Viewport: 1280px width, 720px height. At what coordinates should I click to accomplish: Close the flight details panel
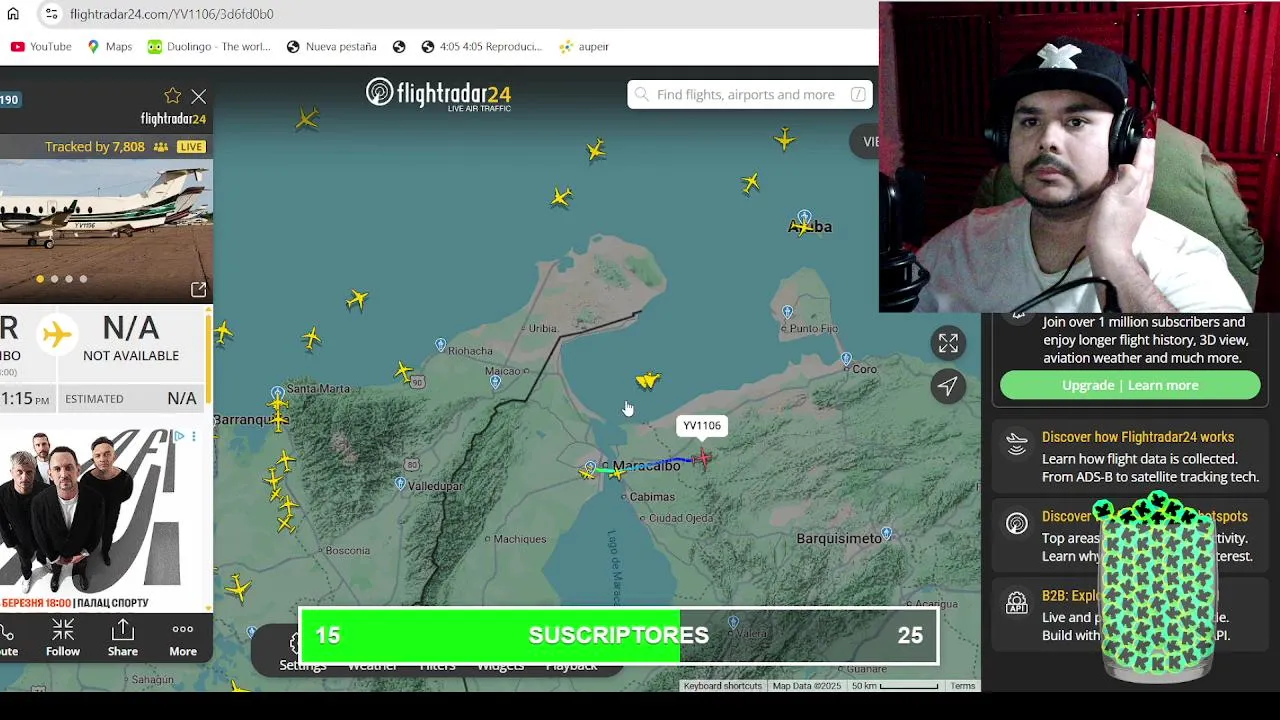pos(199,97)
